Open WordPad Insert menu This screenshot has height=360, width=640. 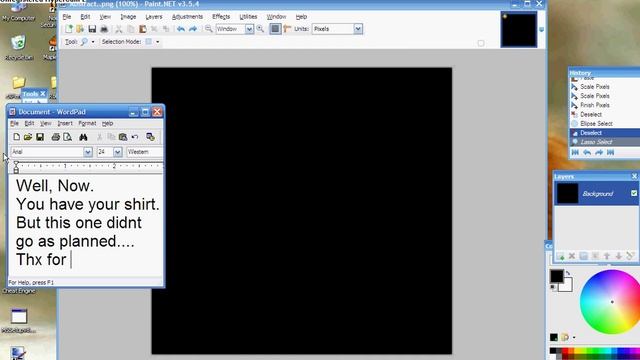[x=65, y=123]
